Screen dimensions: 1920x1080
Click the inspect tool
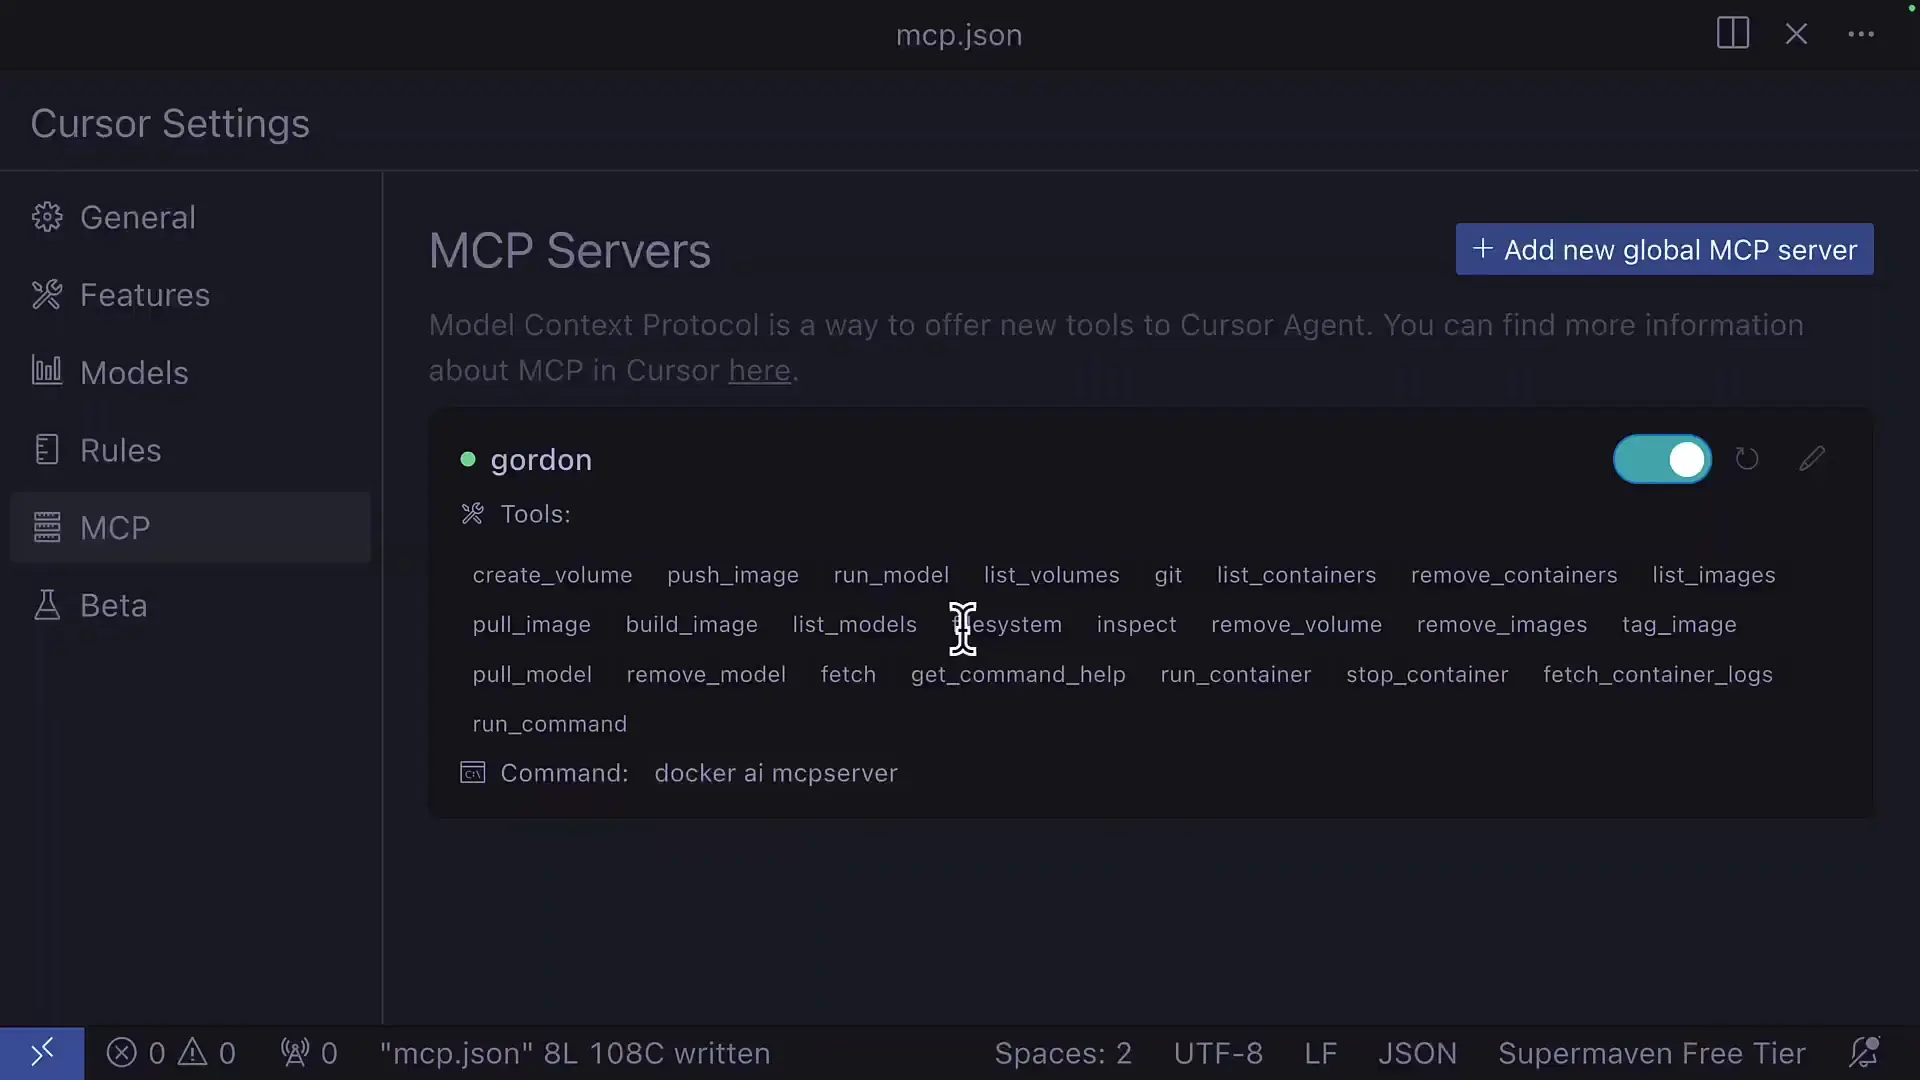click(x=1136, y=624)
